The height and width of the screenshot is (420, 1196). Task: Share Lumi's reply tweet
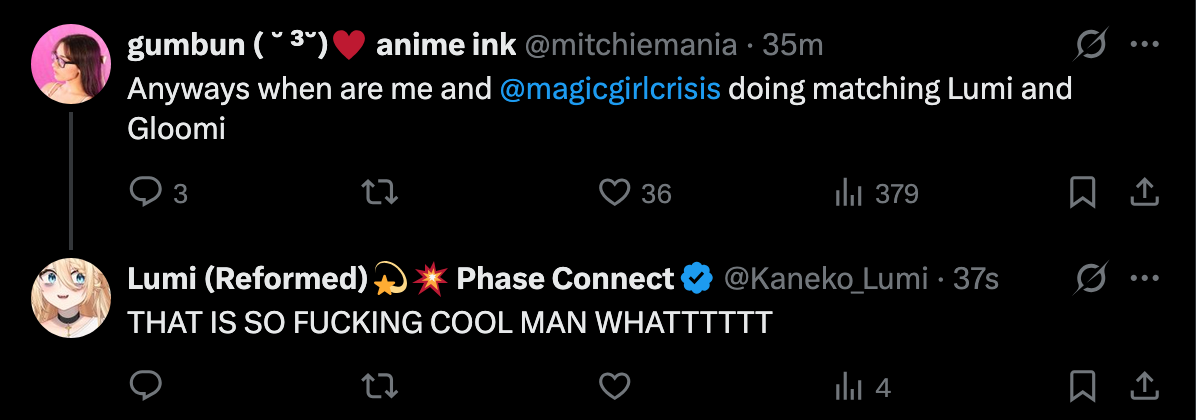[x=1144, y=385]
